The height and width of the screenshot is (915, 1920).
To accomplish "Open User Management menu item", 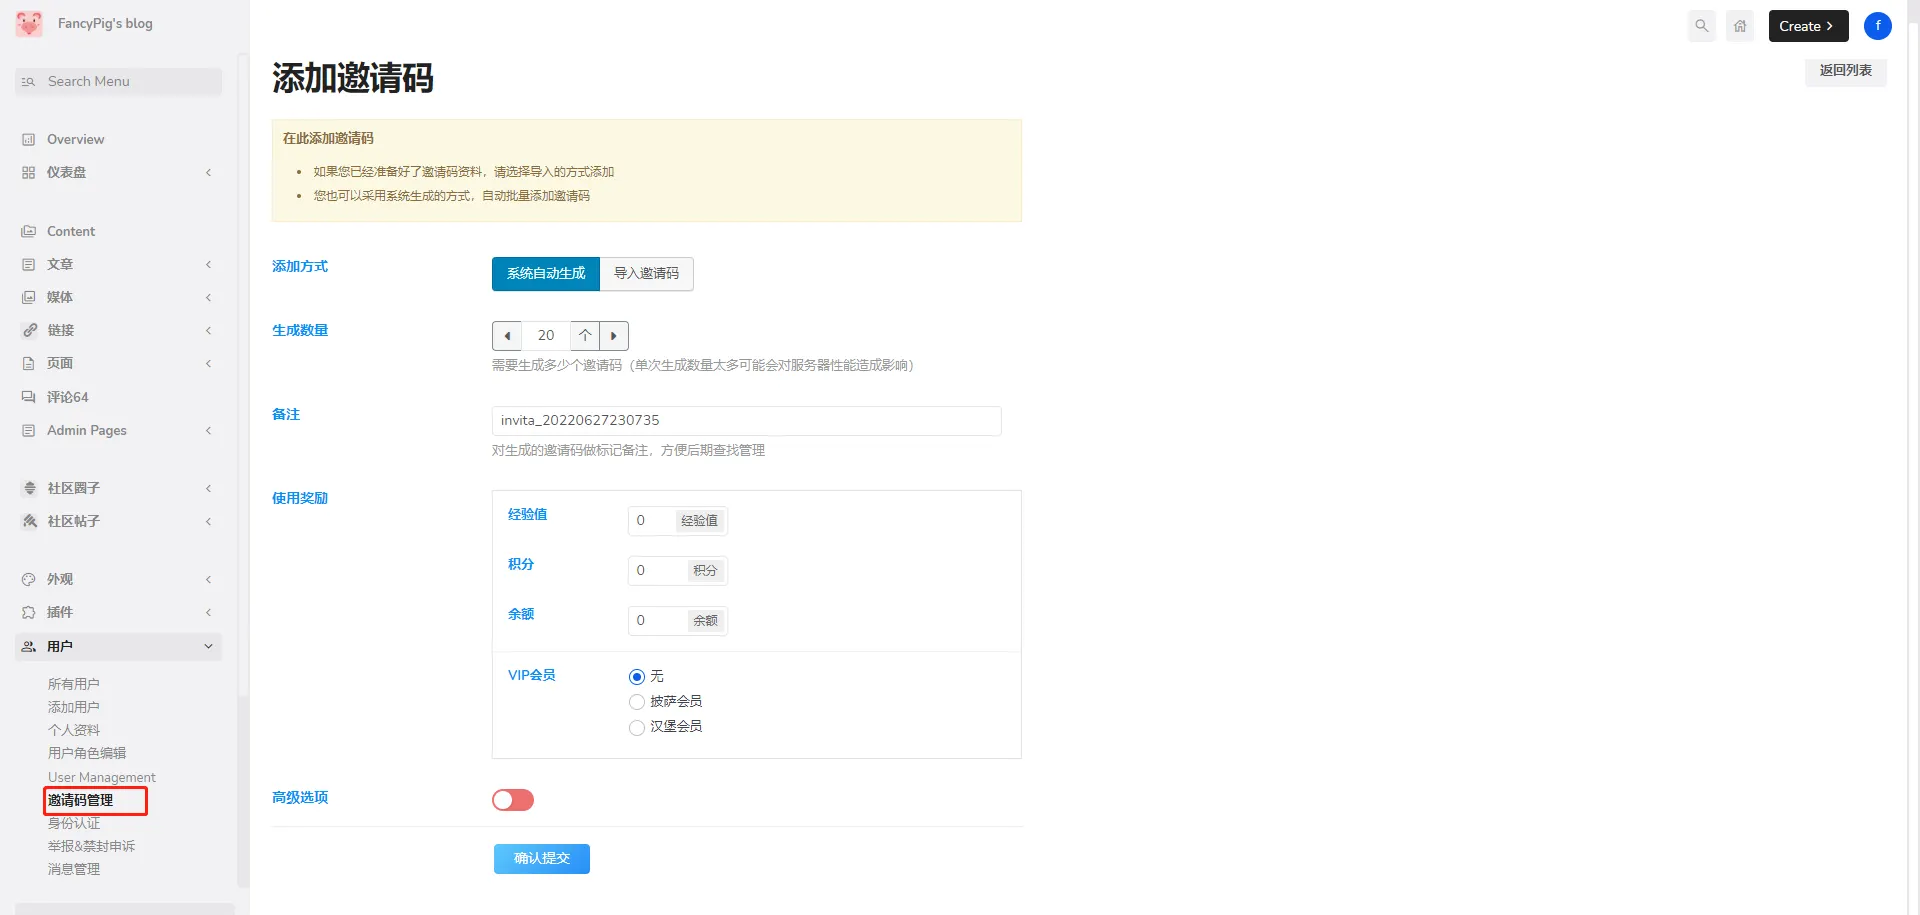I will [102, 777].
